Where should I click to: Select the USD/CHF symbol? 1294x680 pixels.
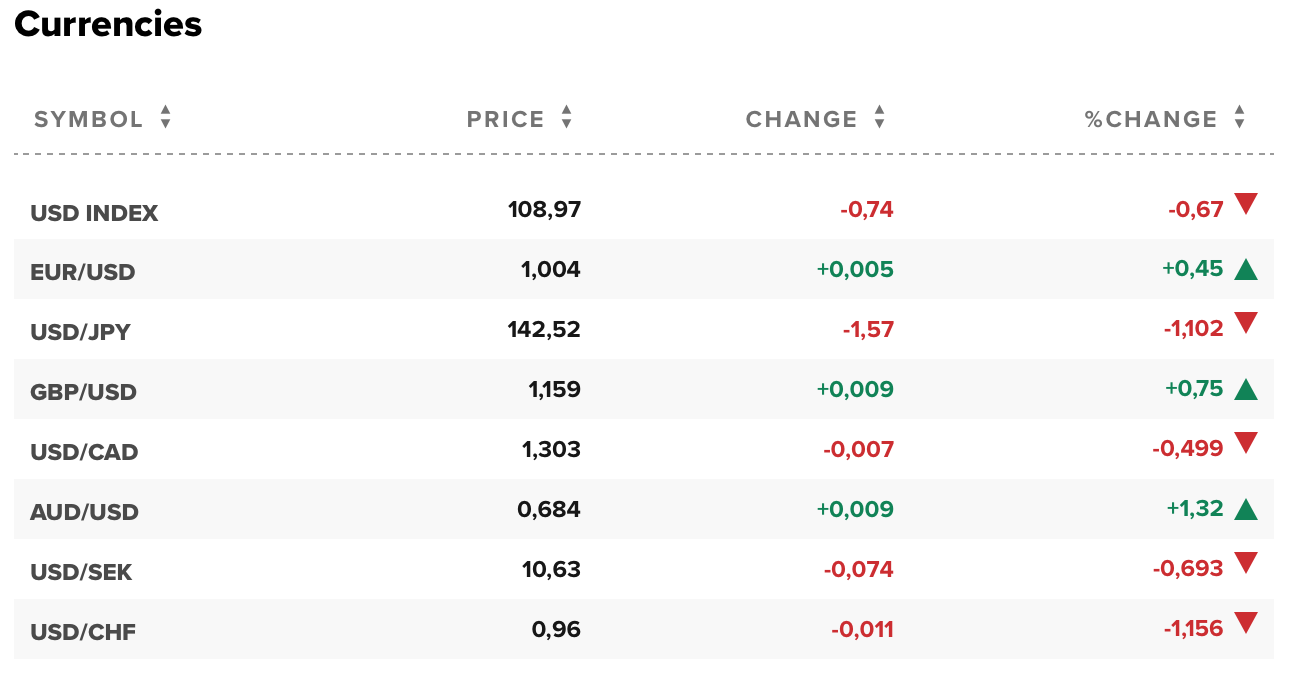pos(84,632)
